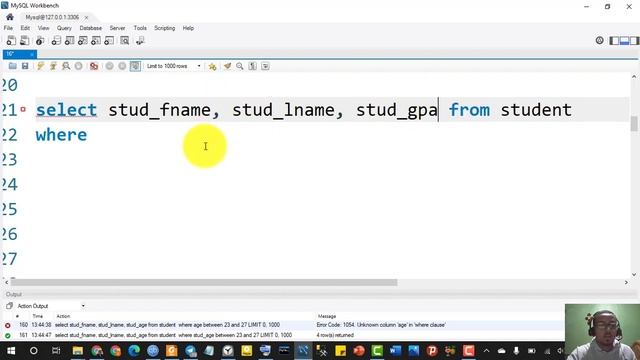The width and height of the screenshot is (640, 360).
Task: Create a new schema icon
Action: coord(56,40)
